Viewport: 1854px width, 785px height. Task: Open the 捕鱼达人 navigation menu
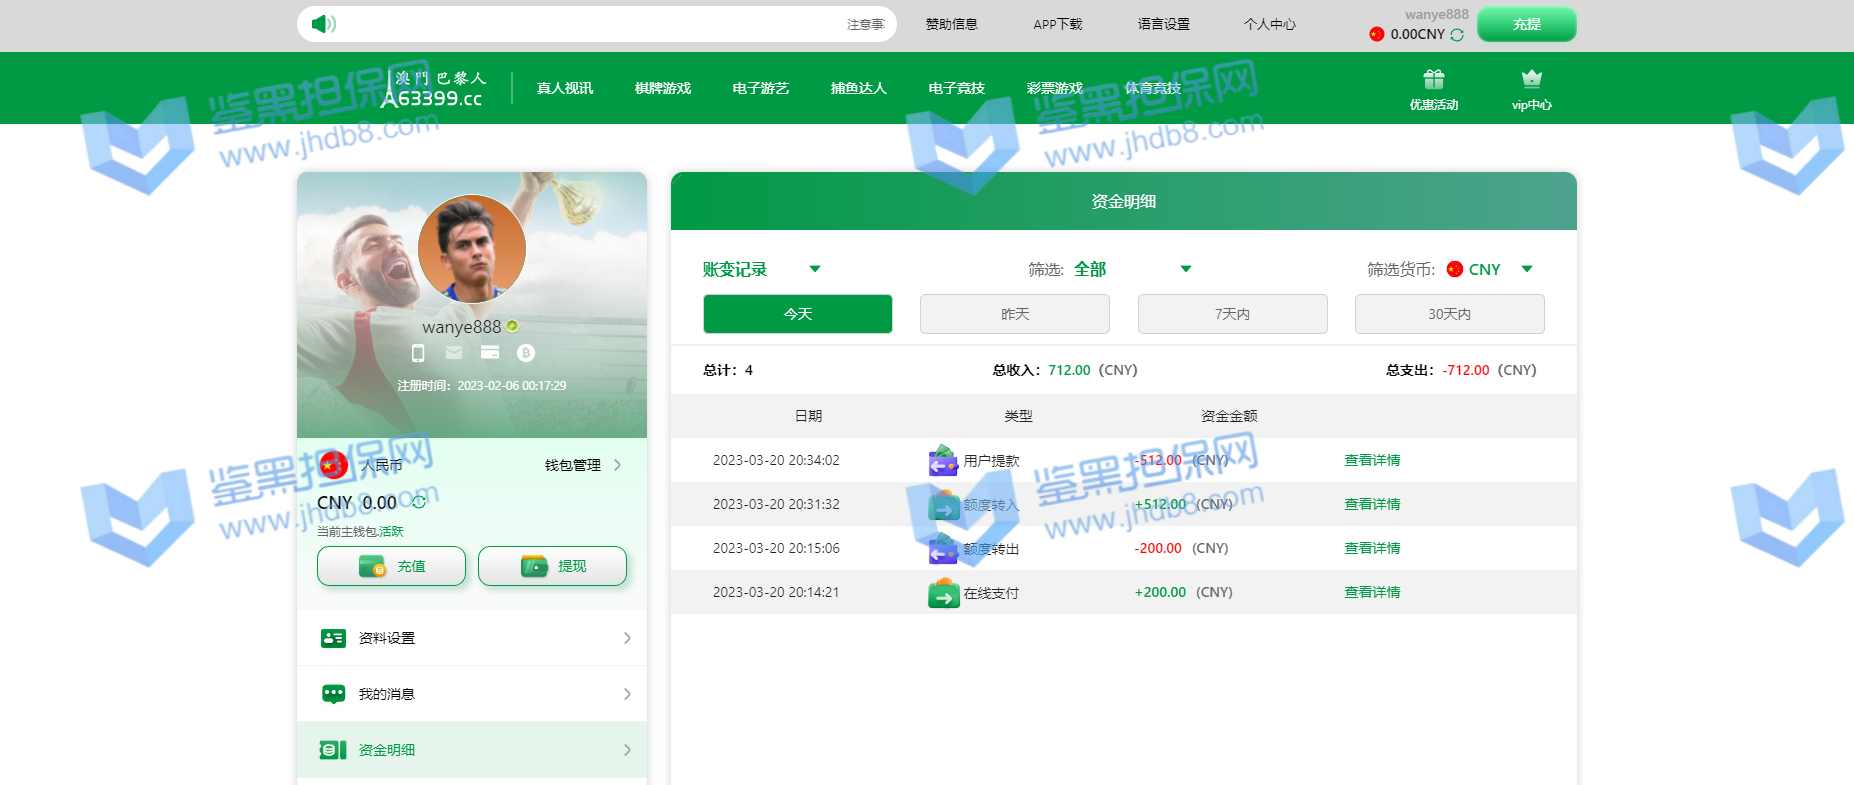coord(858,88)
